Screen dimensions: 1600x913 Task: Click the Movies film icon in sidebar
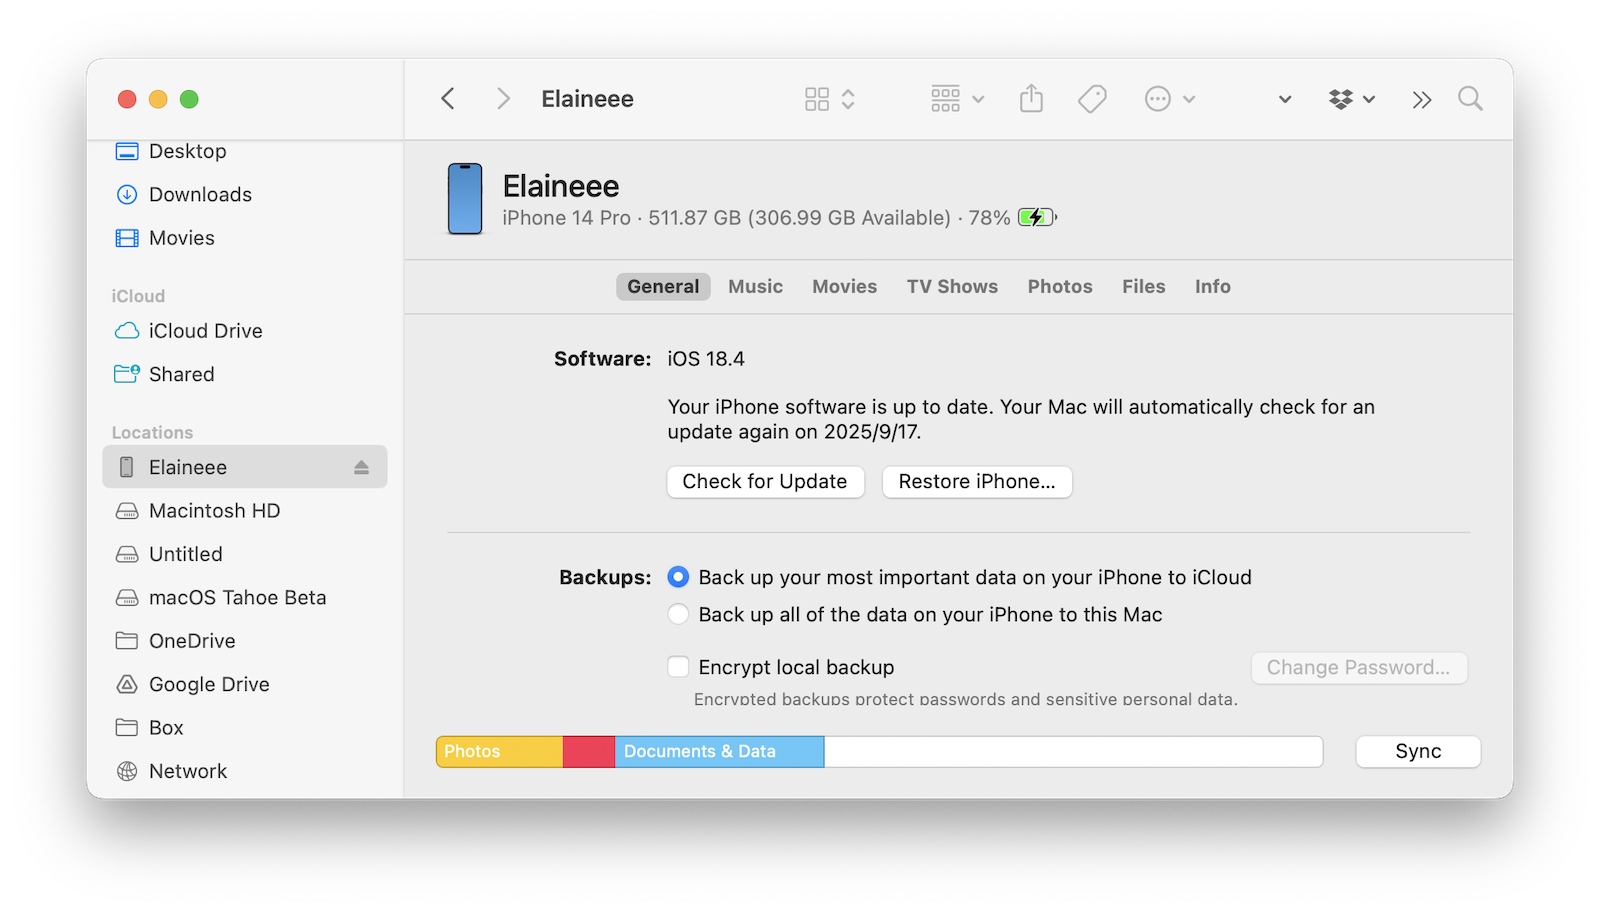pyautogui.click(x=127, y=238)
